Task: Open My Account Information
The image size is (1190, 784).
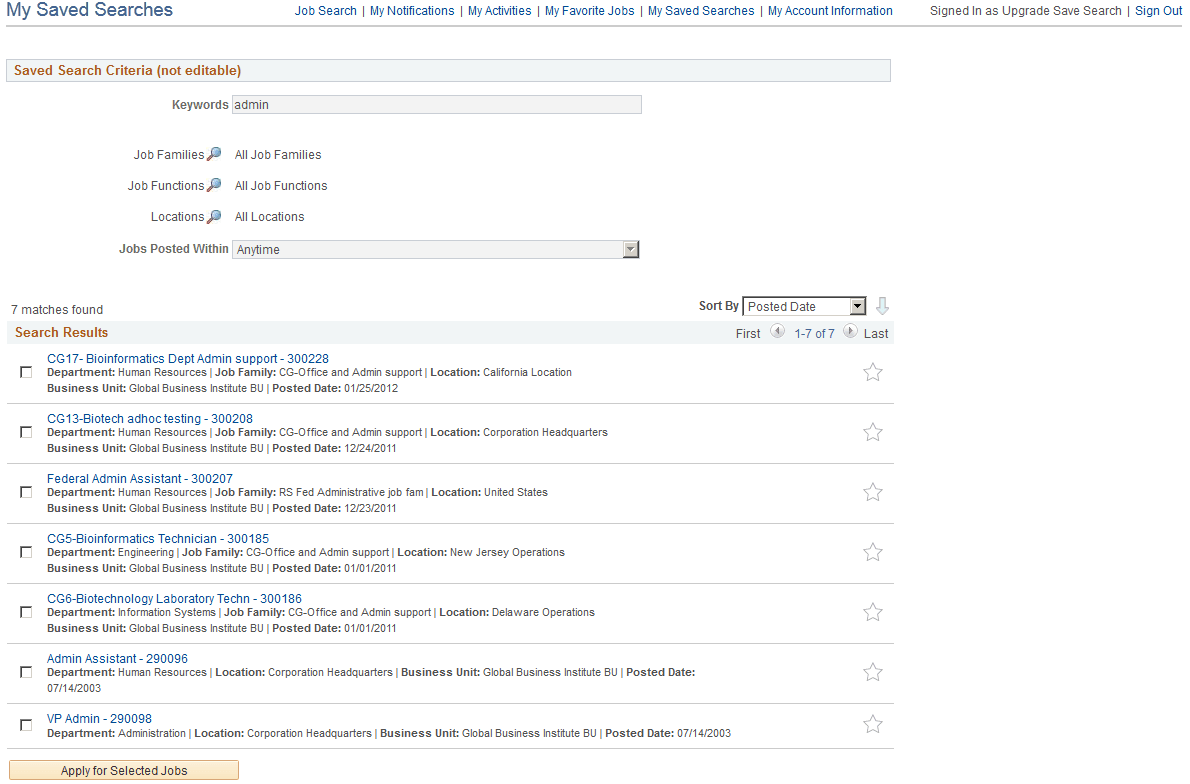Action: [x=830, y=11]
